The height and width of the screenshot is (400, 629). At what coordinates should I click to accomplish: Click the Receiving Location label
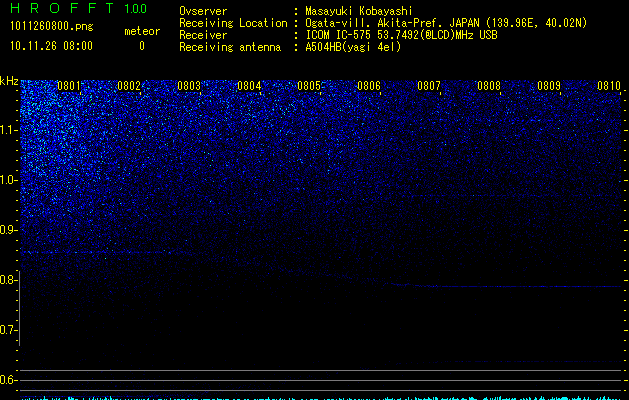tap(233, 23)
